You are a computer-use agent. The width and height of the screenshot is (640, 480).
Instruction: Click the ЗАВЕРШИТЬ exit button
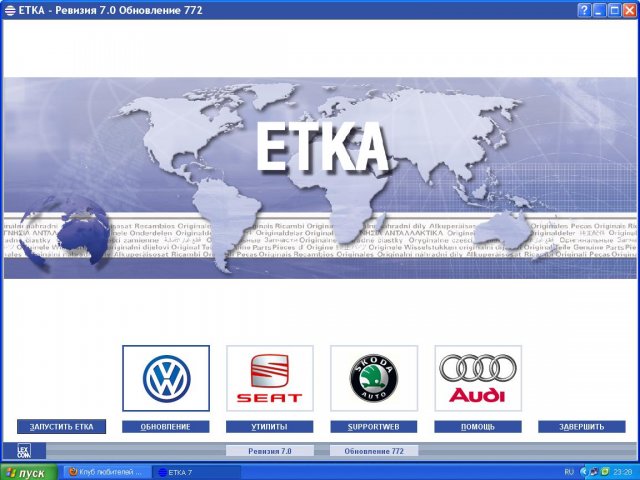582,427
